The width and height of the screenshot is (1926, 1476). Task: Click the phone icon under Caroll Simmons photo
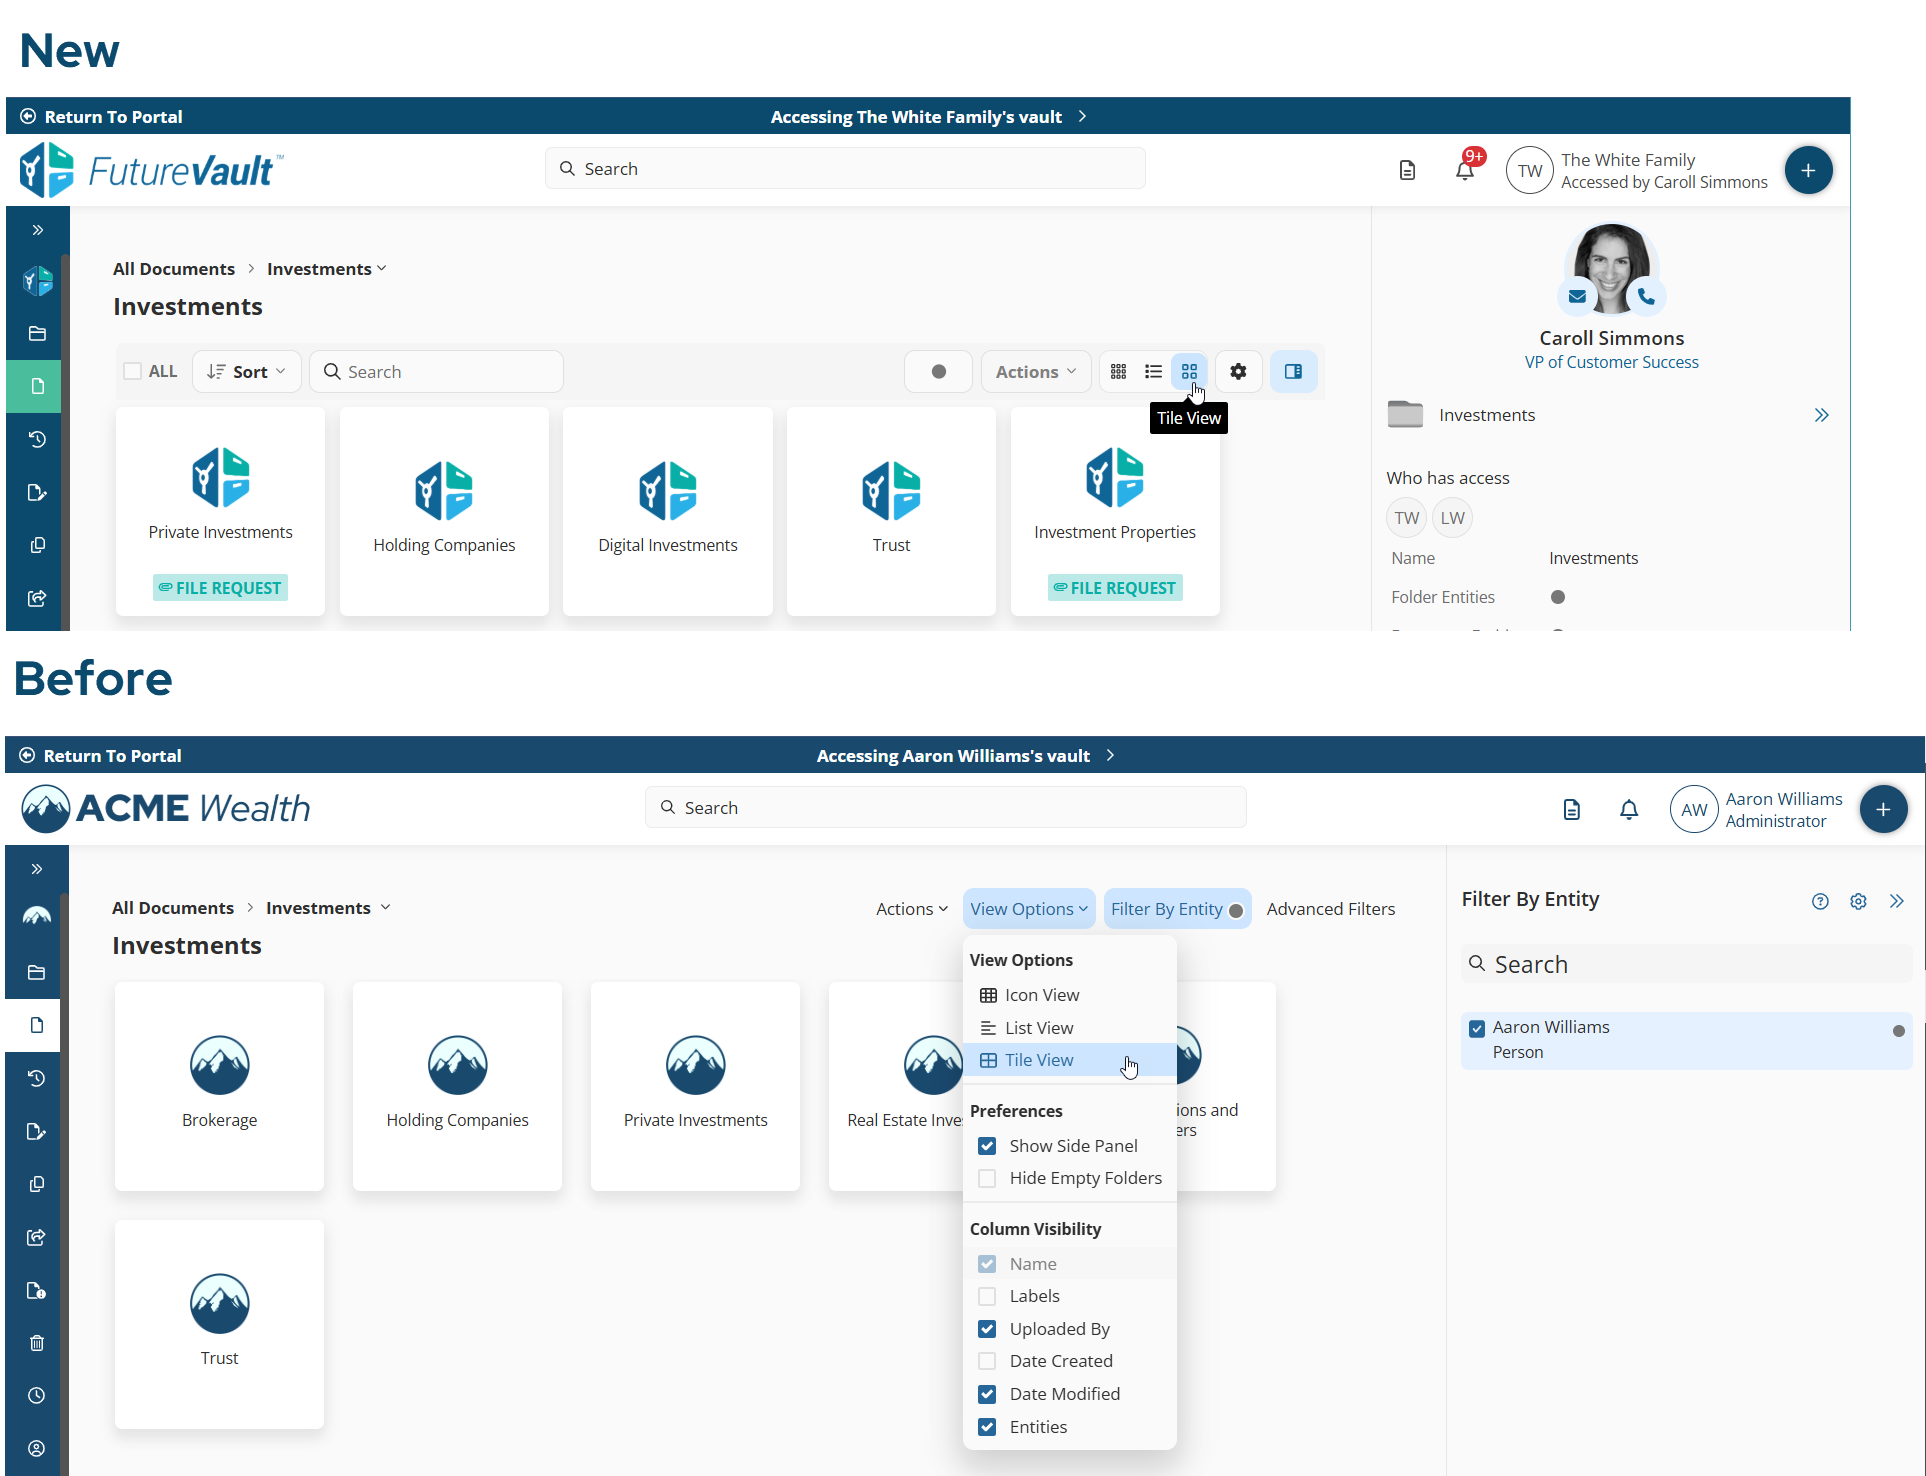point(1646,297)
